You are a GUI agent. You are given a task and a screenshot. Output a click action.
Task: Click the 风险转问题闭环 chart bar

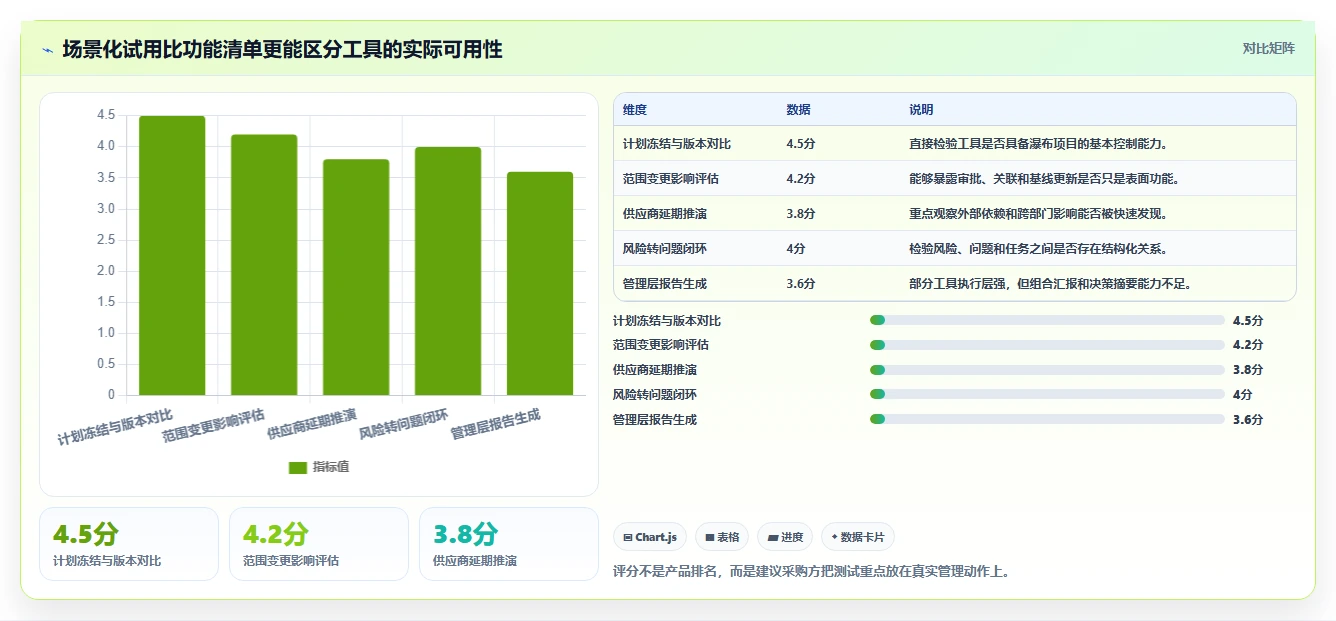click(x=448, y=271)
